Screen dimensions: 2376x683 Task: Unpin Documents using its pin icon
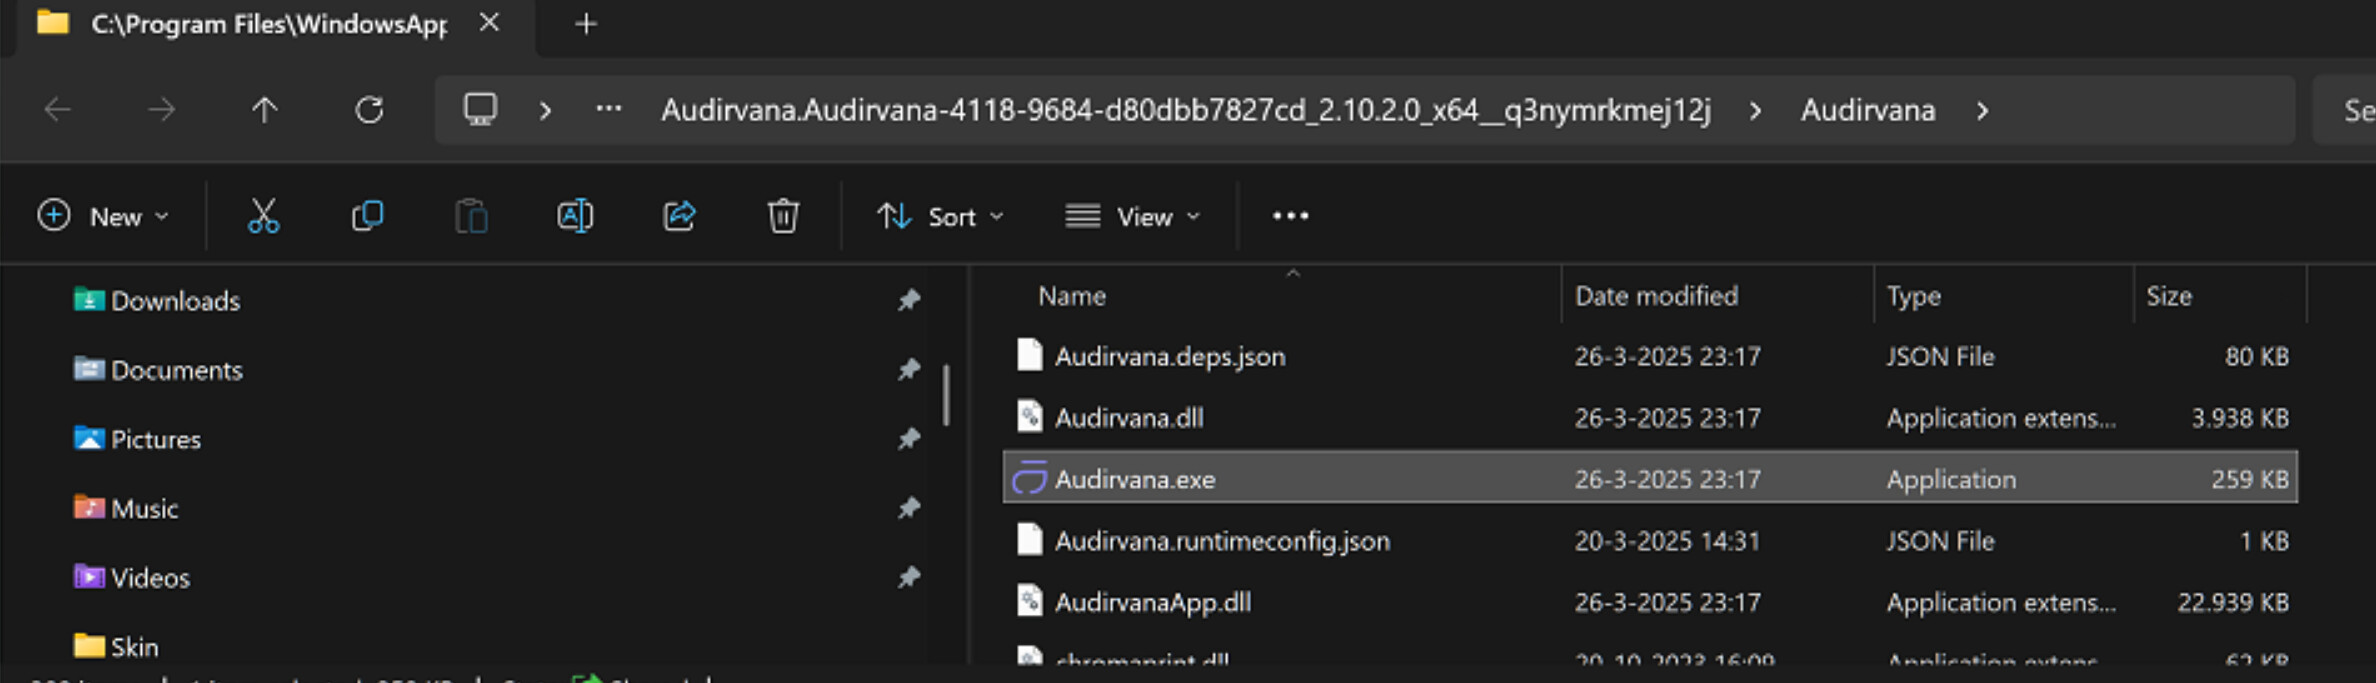click(908, 370)
